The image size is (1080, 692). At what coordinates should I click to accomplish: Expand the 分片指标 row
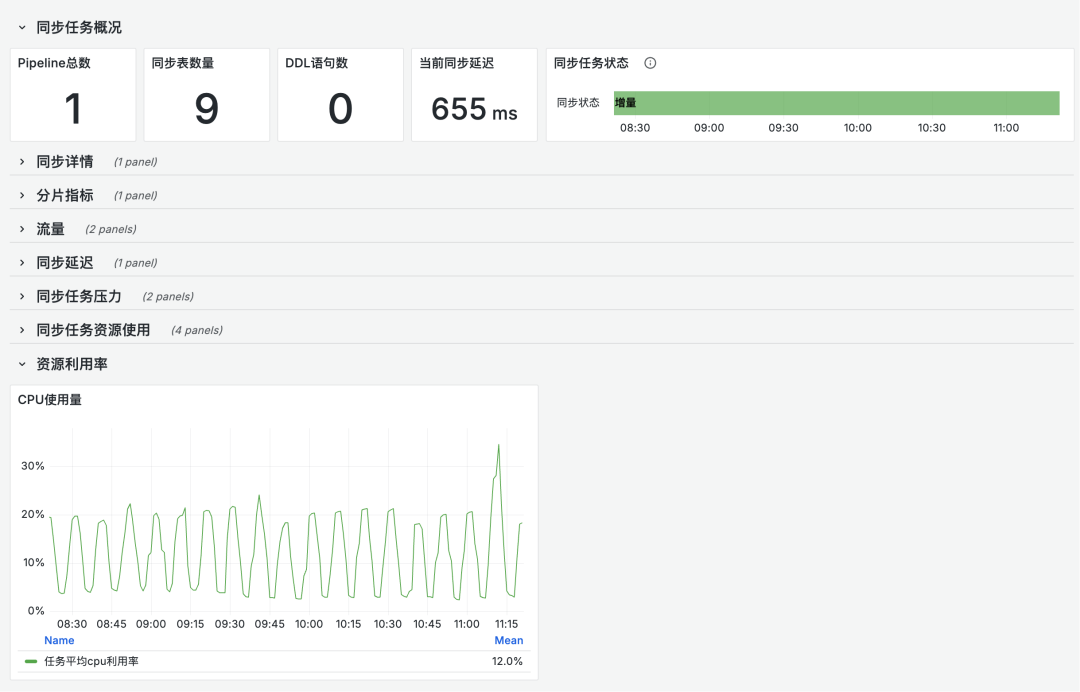pos(22,195)
